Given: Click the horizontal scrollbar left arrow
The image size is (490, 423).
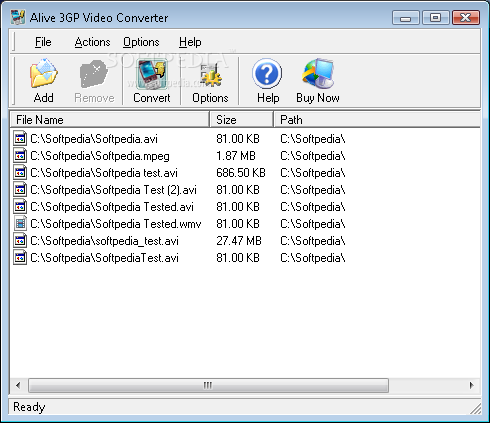Looking at the screenshot, I should tap(18, 385).
